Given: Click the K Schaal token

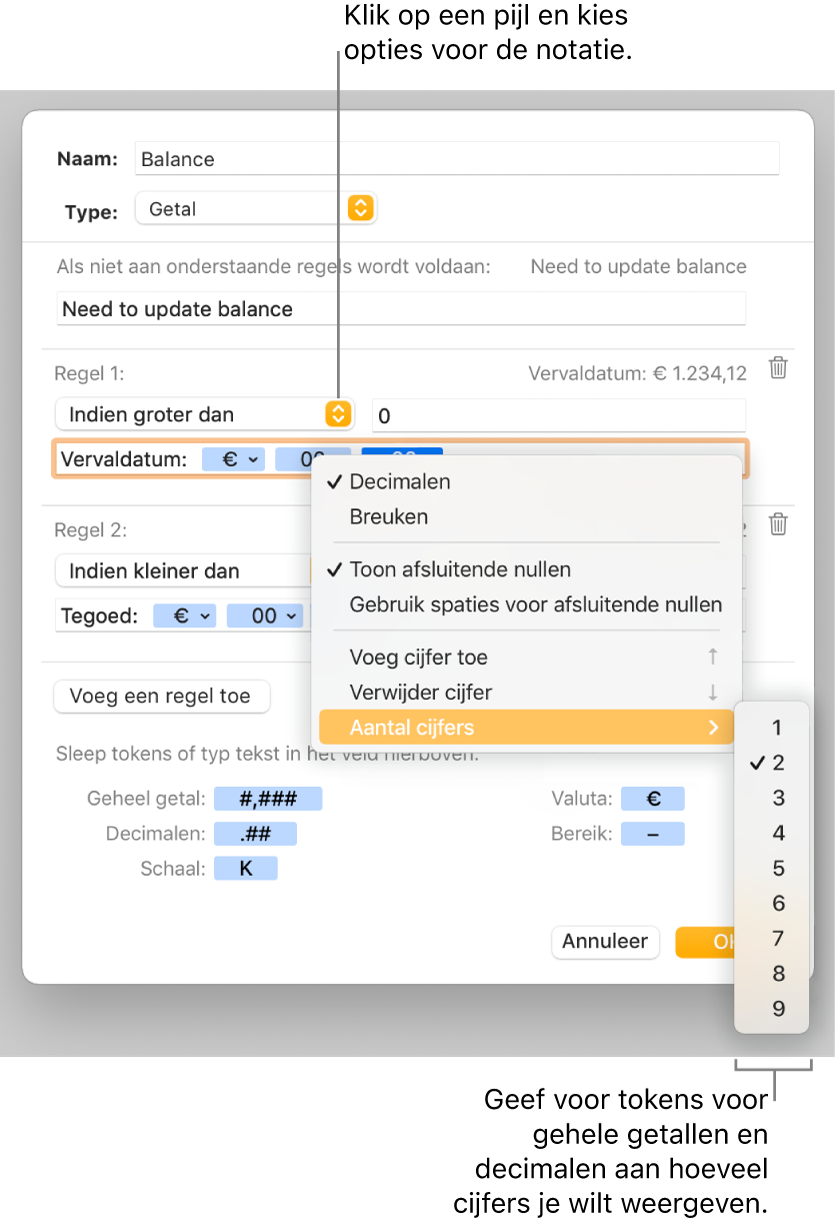Looking at the screenshot, I should (245, 869).
